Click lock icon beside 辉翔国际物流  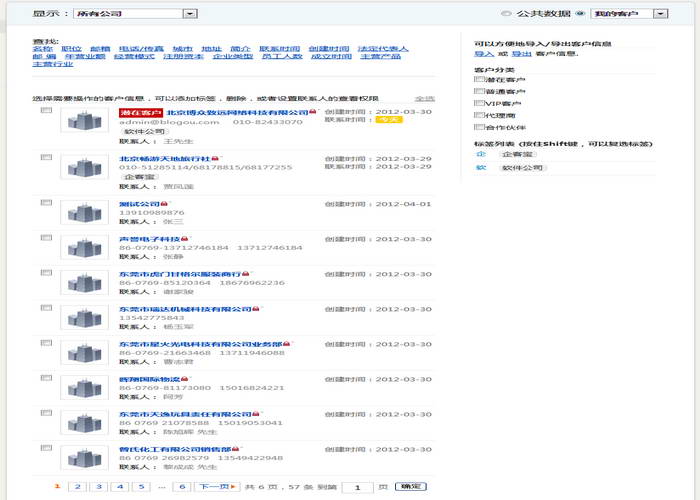[184, 379]
